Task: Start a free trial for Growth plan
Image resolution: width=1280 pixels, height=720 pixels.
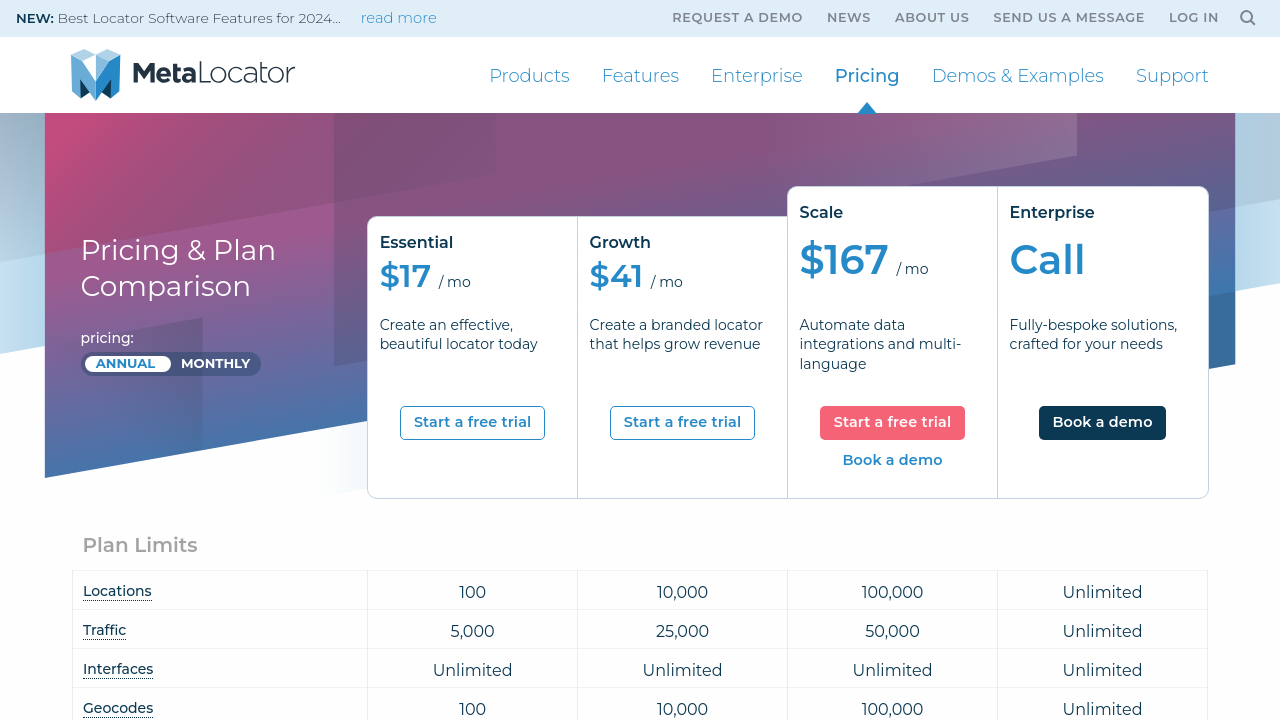Action: [x=682, y=423]
